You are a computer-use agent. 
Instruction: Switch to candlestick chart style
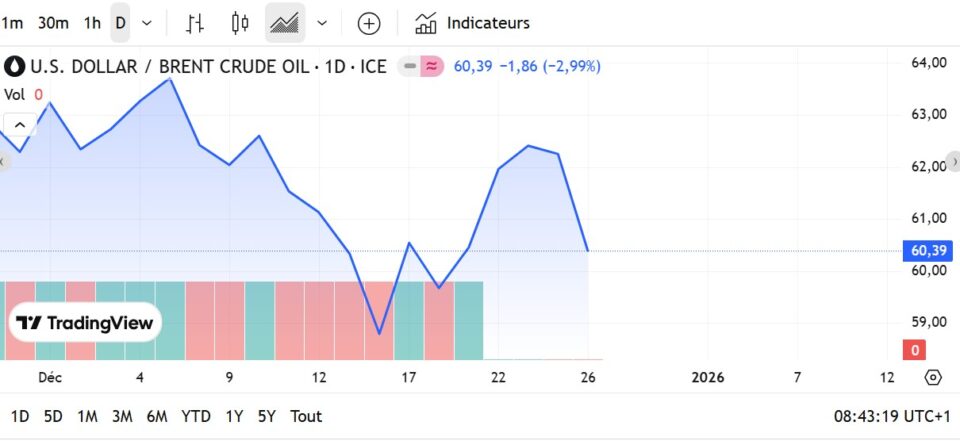[239, 22]
